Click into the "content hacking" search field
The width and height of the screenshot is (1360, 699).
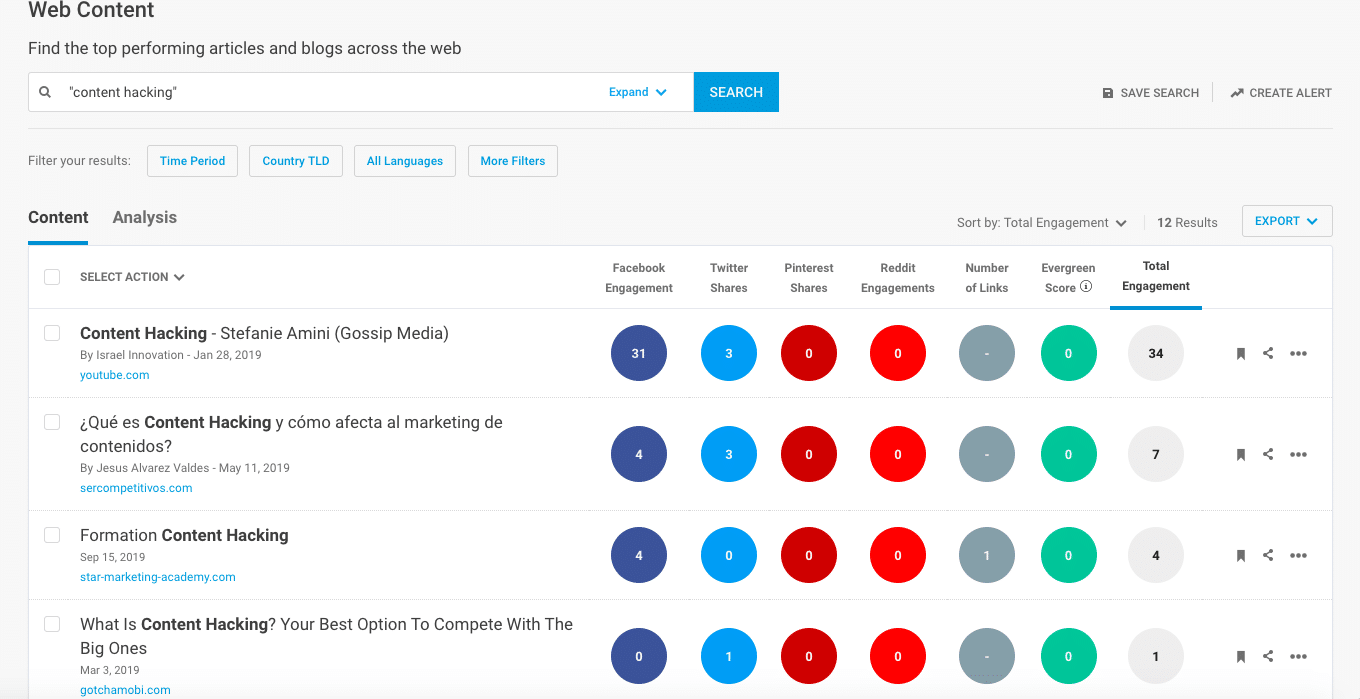330,92
